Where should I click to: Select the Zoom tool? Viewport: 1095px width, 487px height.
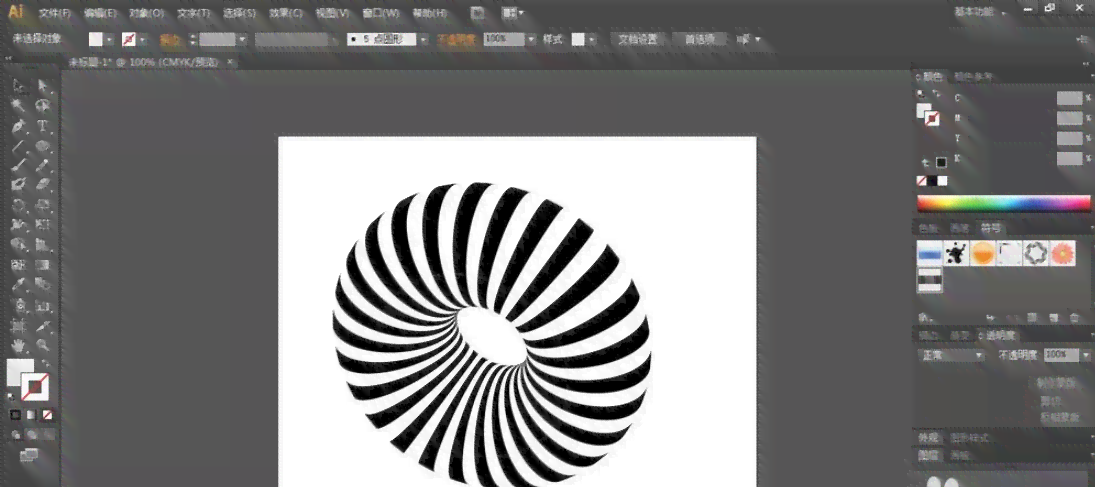point(43,345)
